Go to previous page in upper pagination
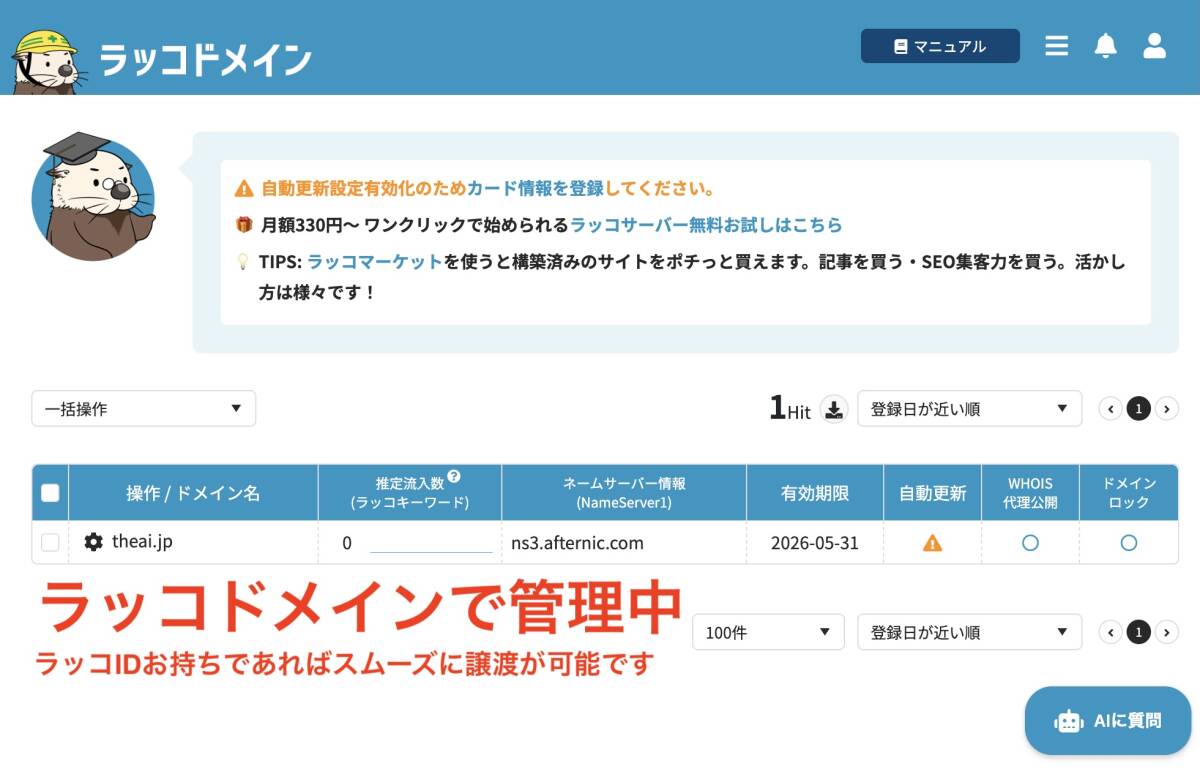Image resolution: width=1200 pixels, height=777 pixels. (x=1110, y=408)
